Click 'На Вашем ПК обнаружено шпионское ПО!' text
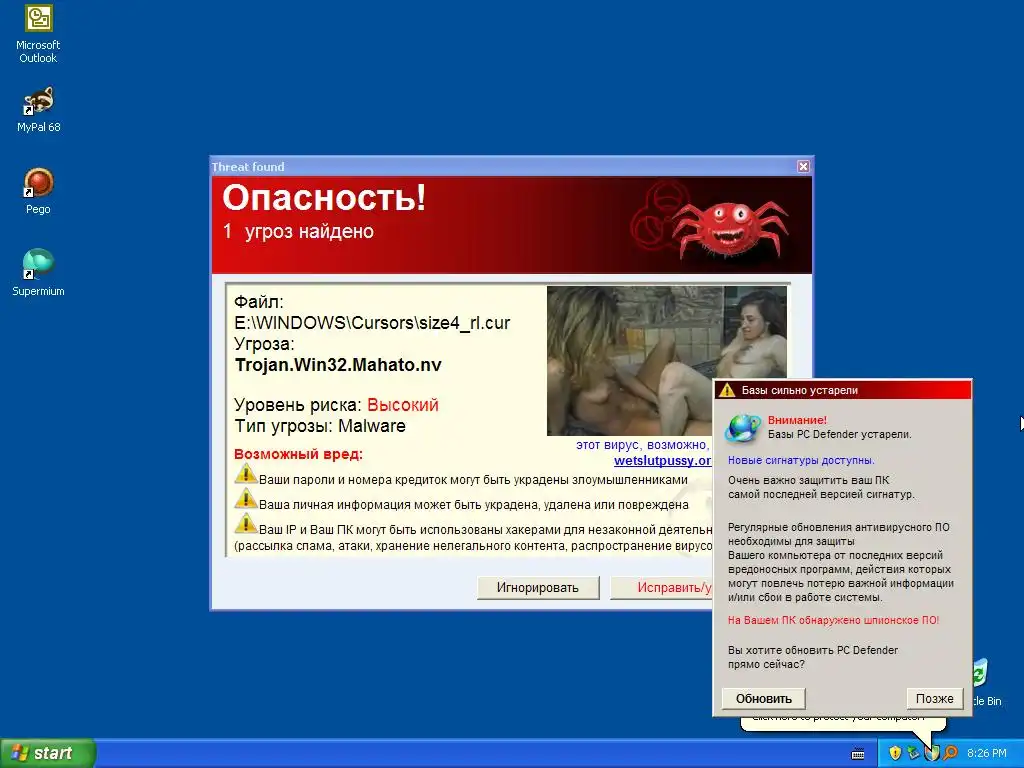 coord(833,620)
